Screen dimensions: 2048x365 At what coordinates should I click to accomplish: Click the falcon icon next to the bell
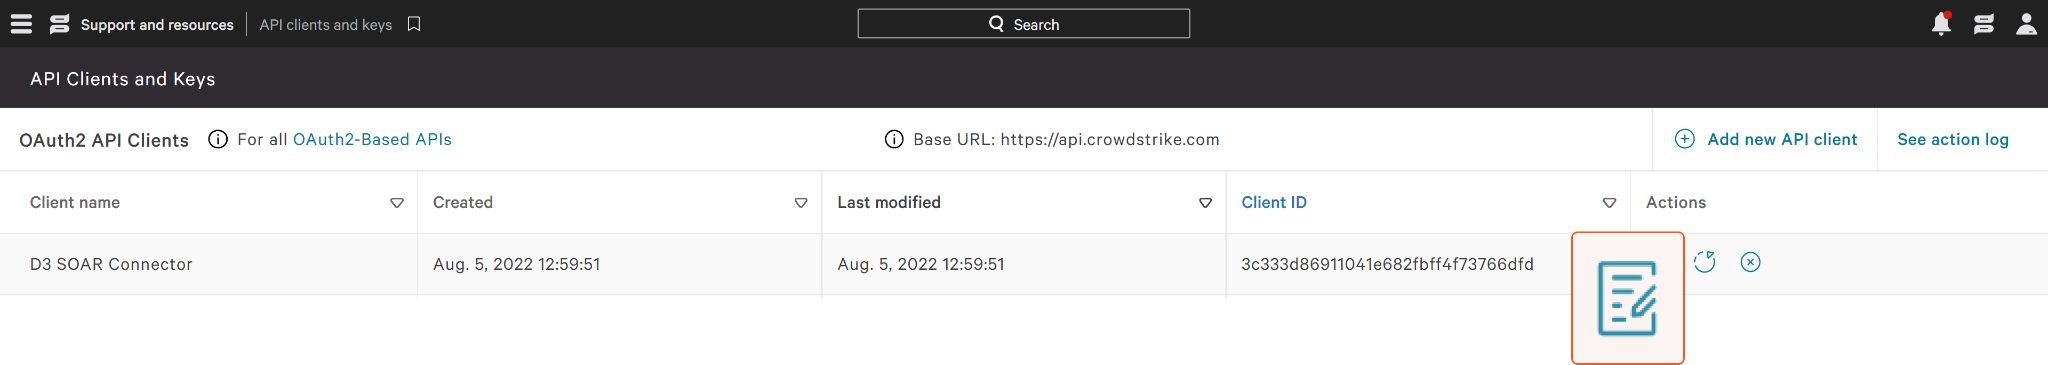tap(1984, 24)
